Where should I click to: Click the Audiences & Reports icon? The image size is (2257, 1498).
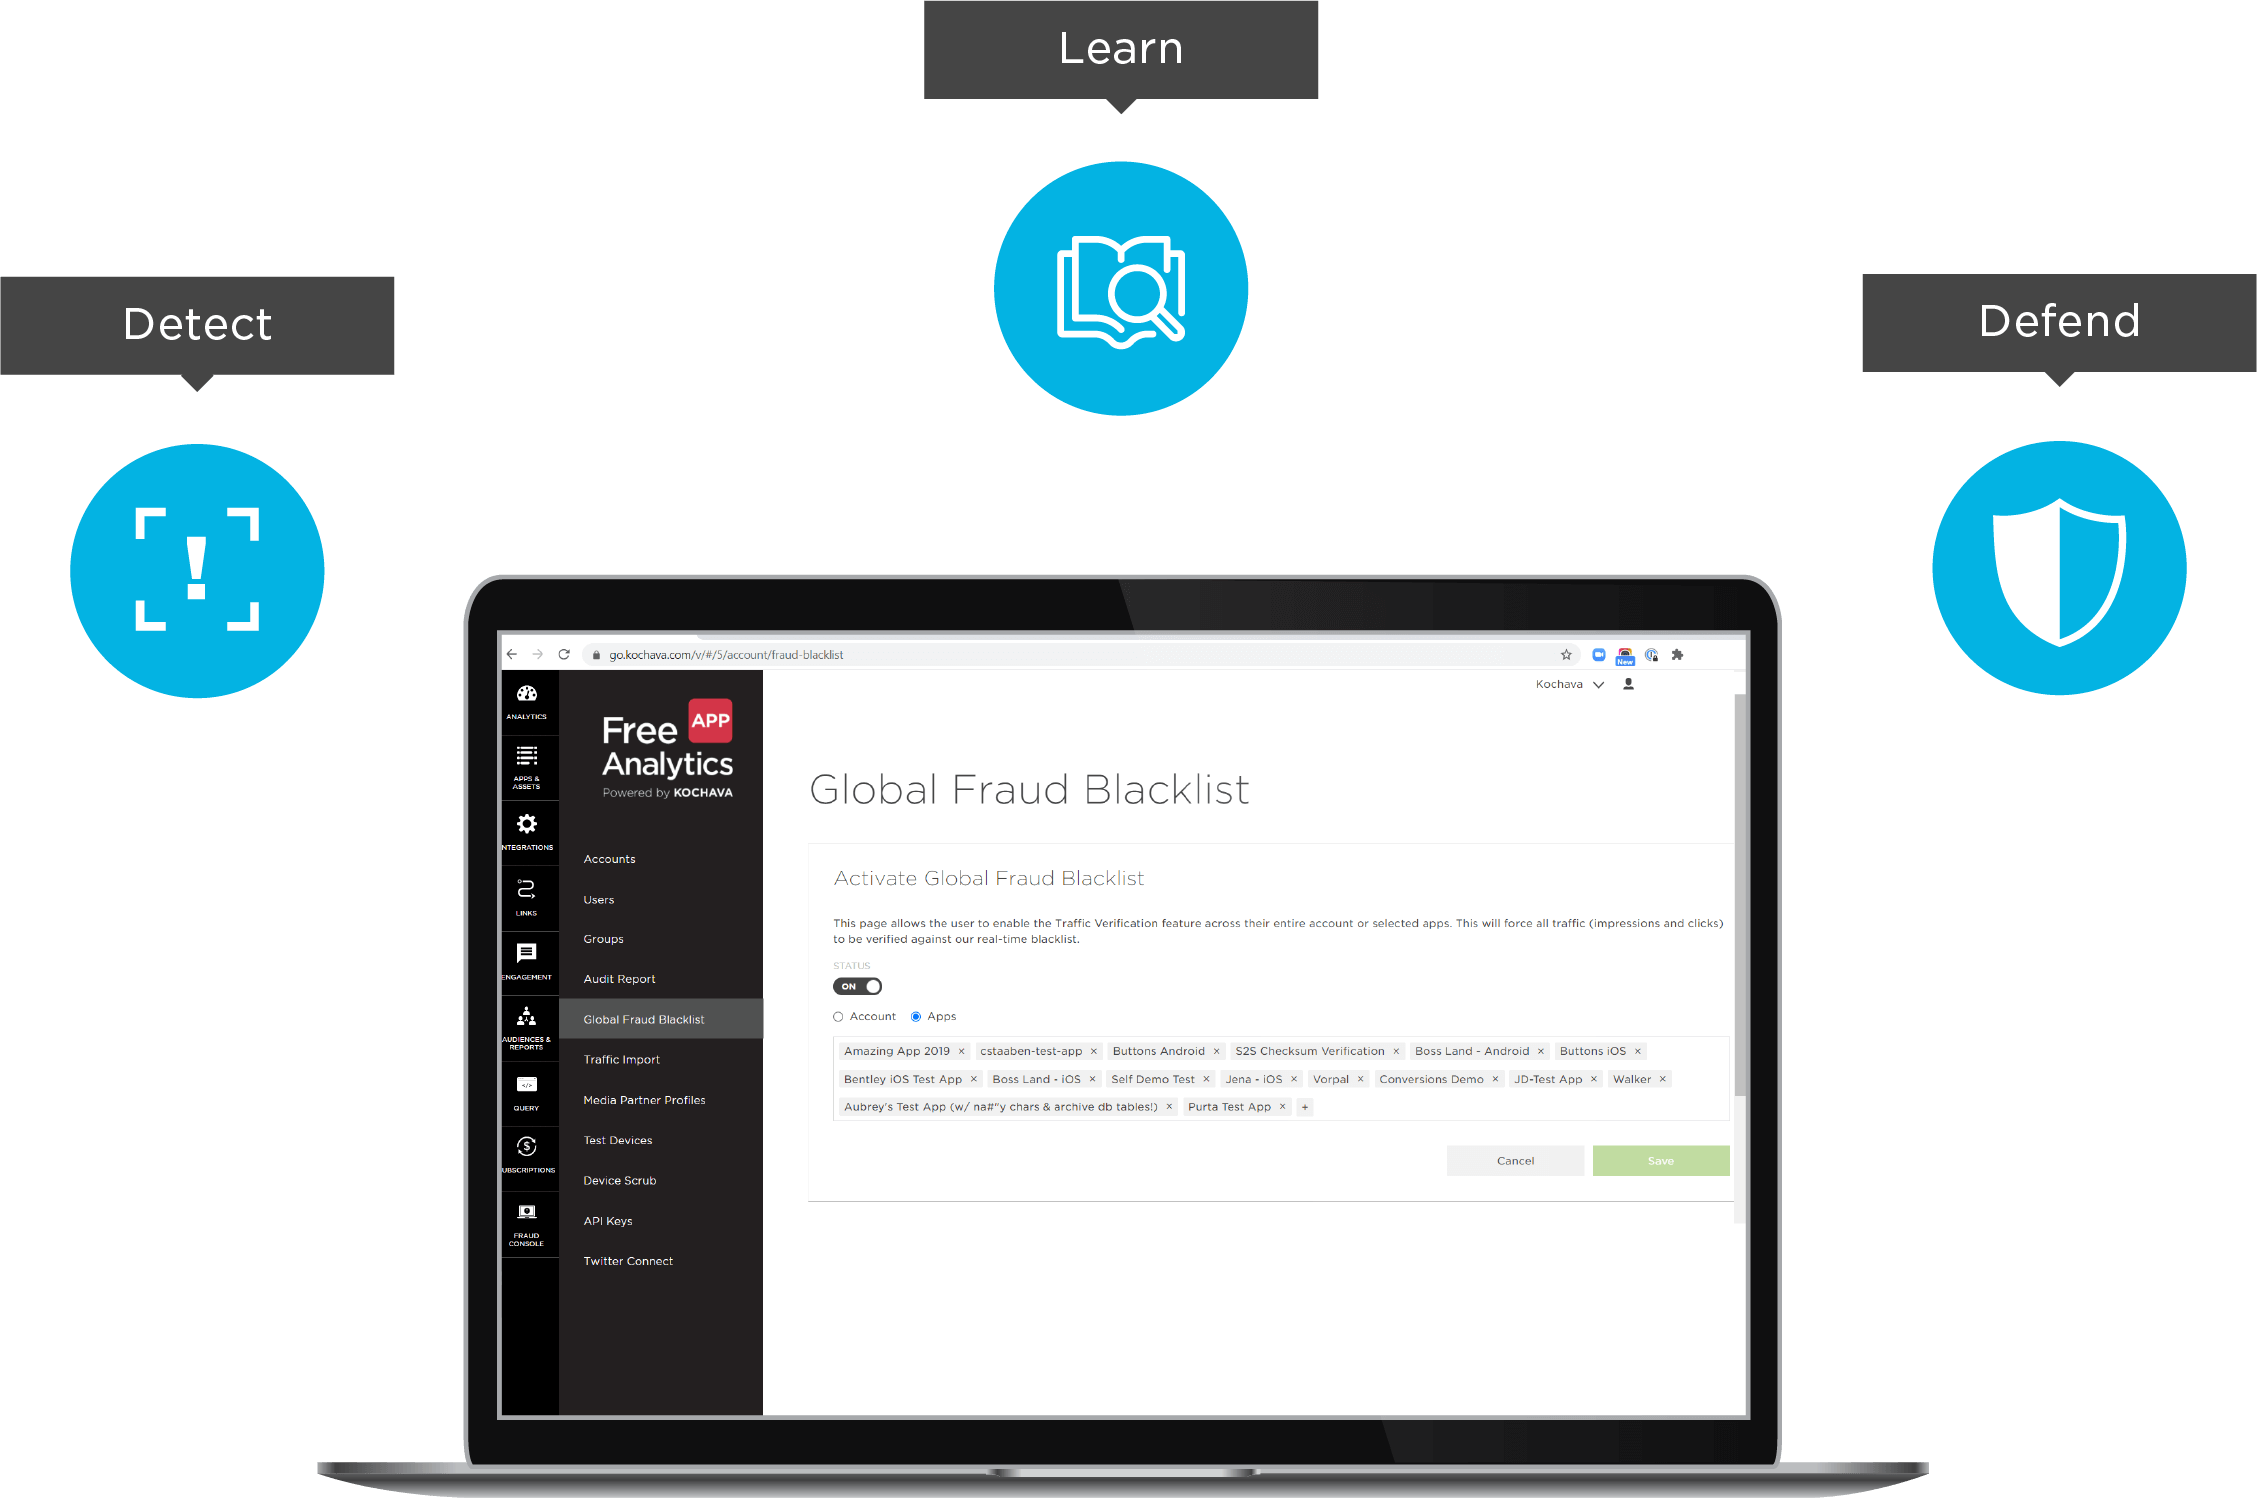click(x=523, y=1027)
